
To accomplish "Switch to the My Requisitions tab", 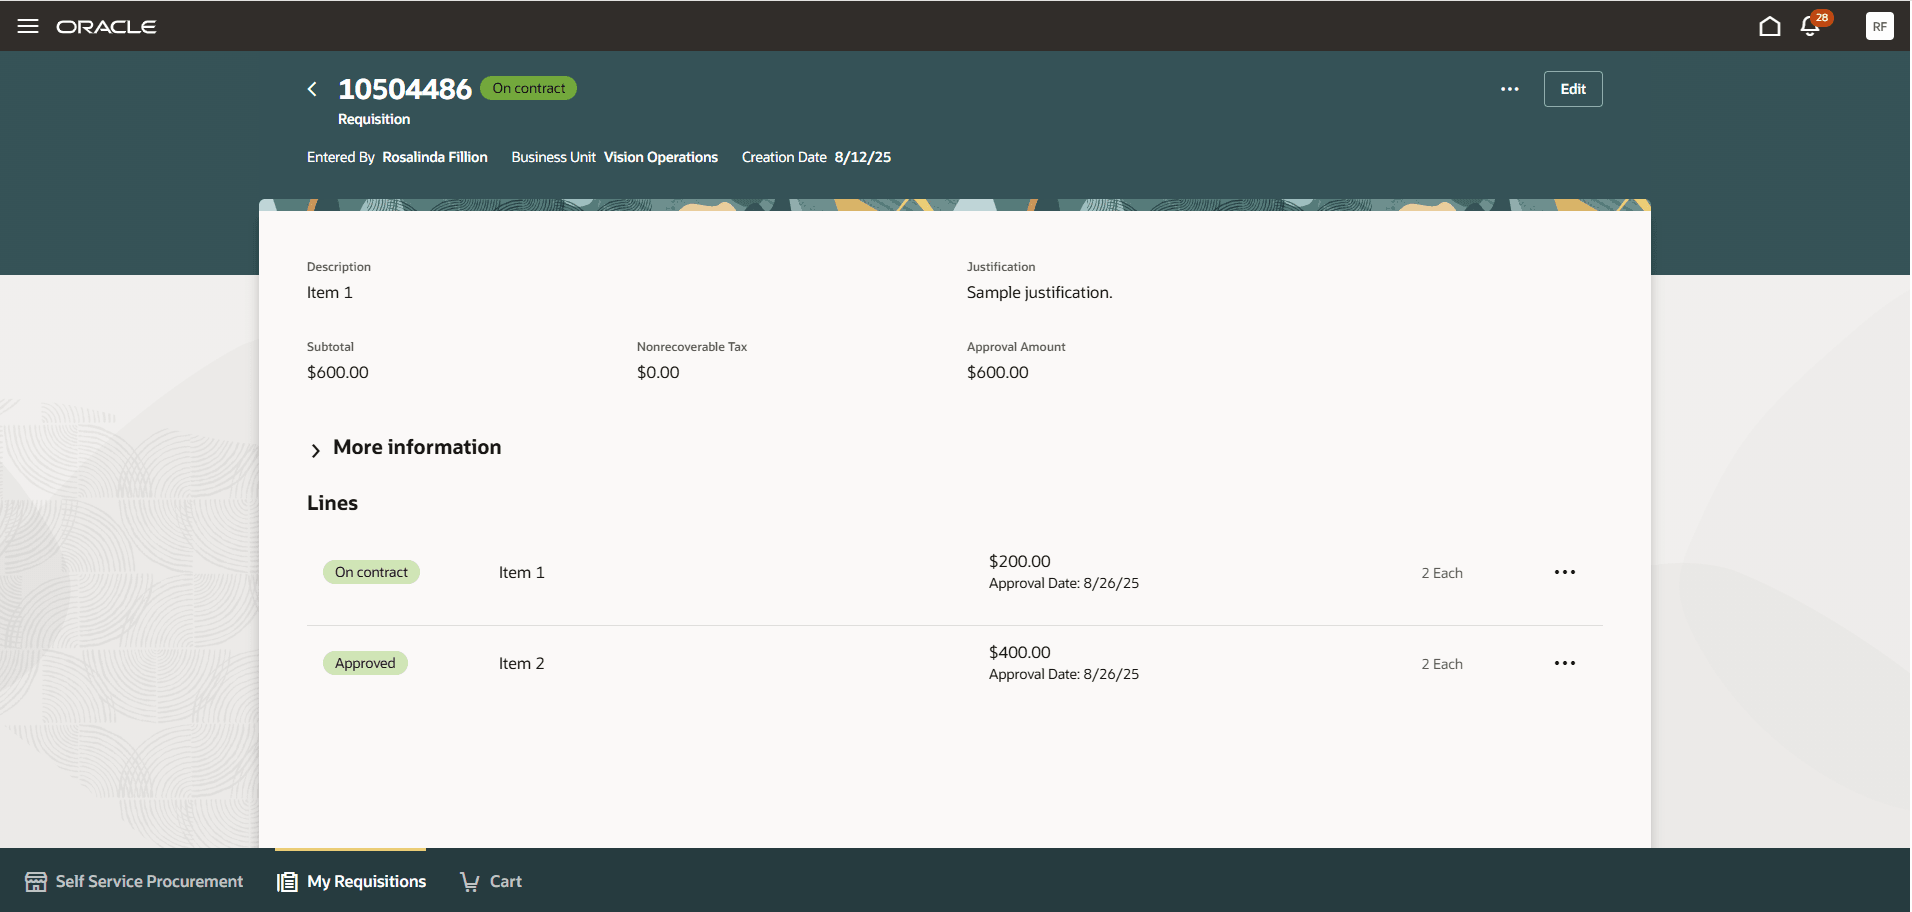I will coord(365,881).
